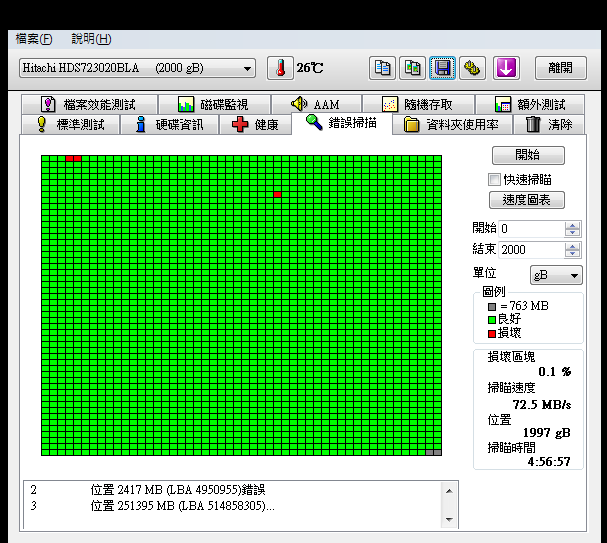Viewport: 607px width, 543px height.
Task: Open the 單位 unit gB dropdown
Action: 556,275
